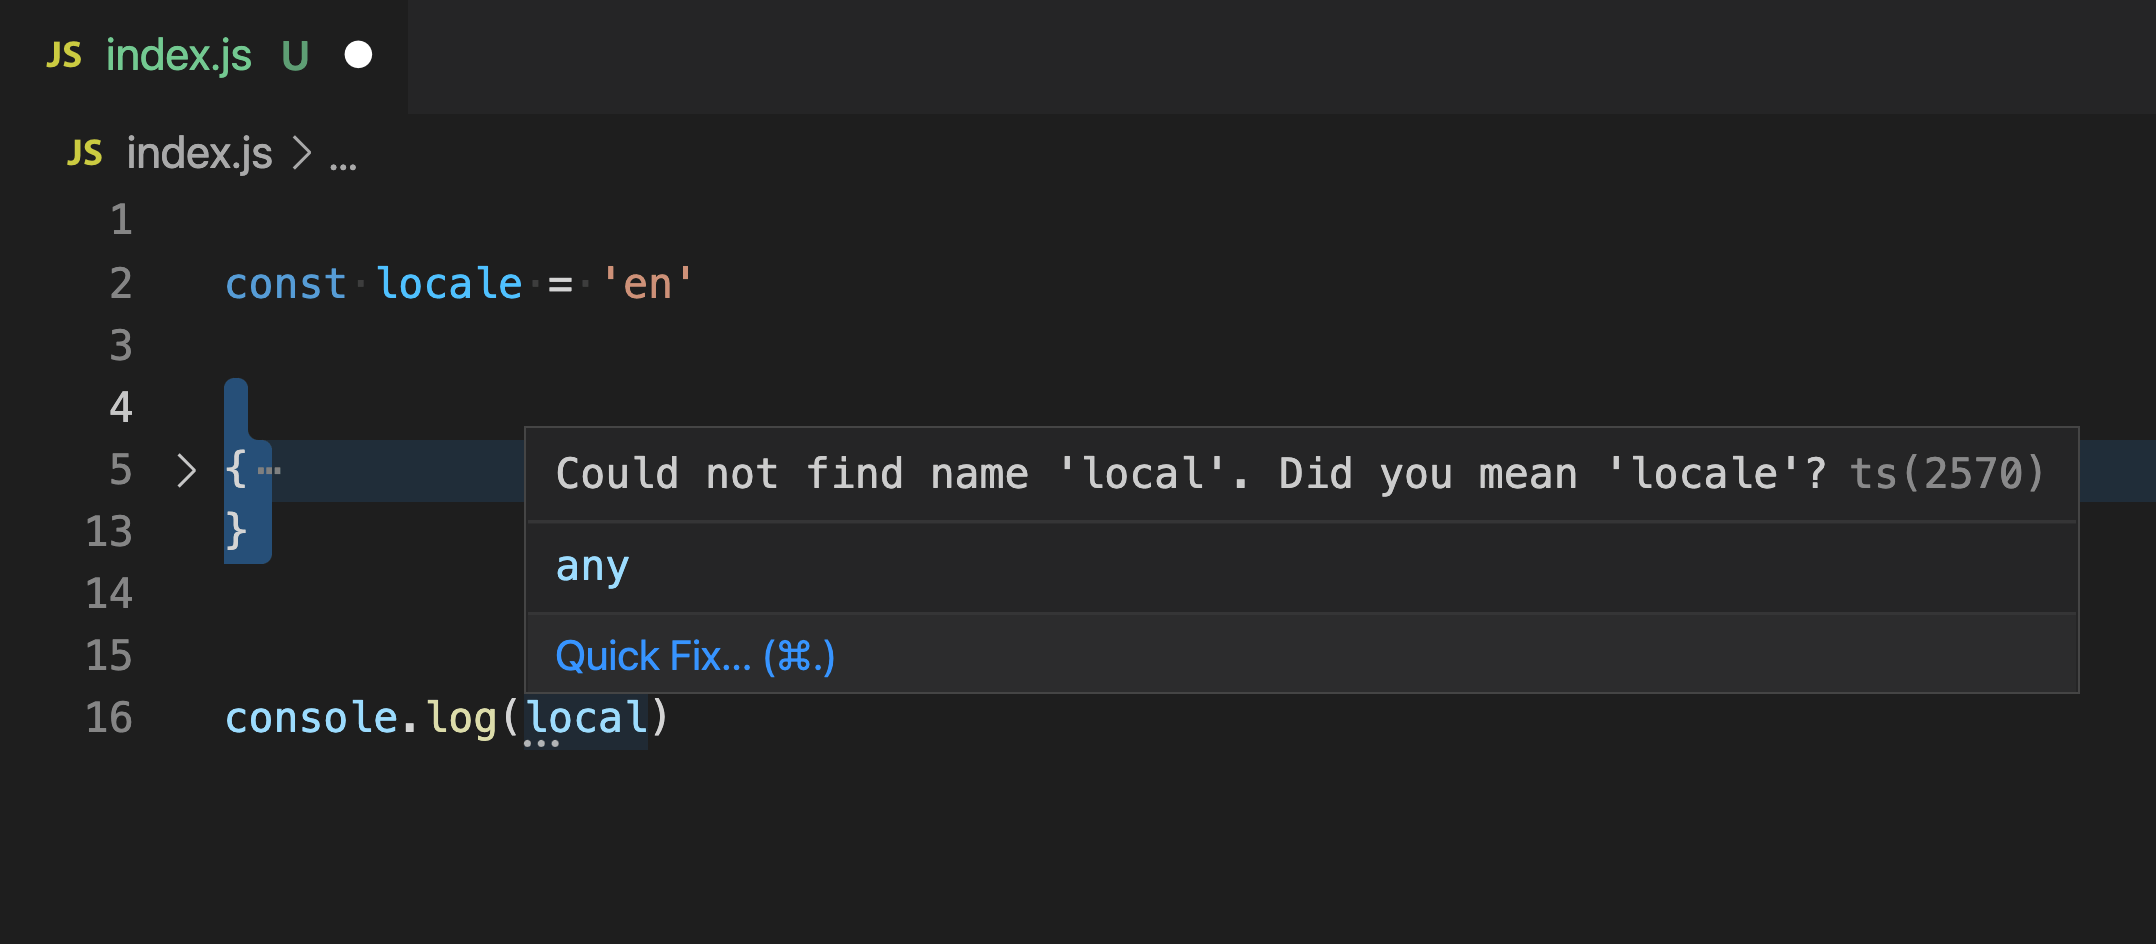This screenshot has width=2156, height=944.
Task: Click the unsaved changes dot on the tab
Action: (359, 55)
